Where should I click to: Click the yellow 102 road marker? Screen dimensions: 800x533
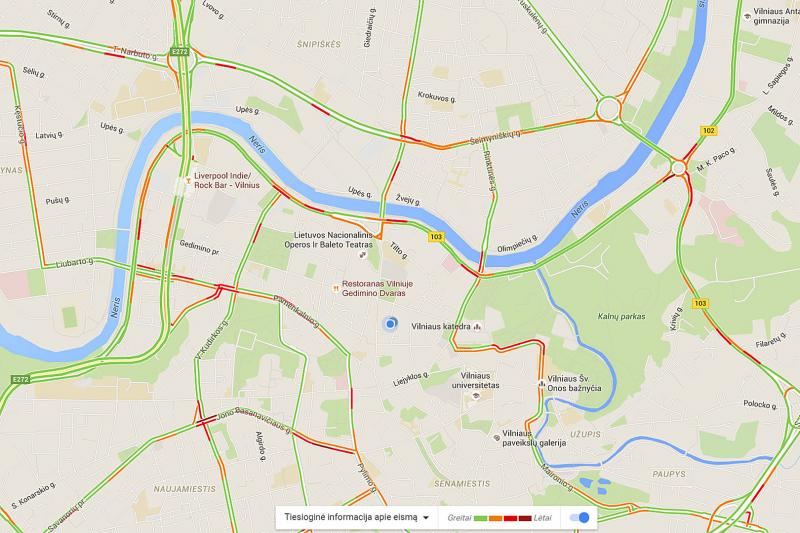point(709,131)
